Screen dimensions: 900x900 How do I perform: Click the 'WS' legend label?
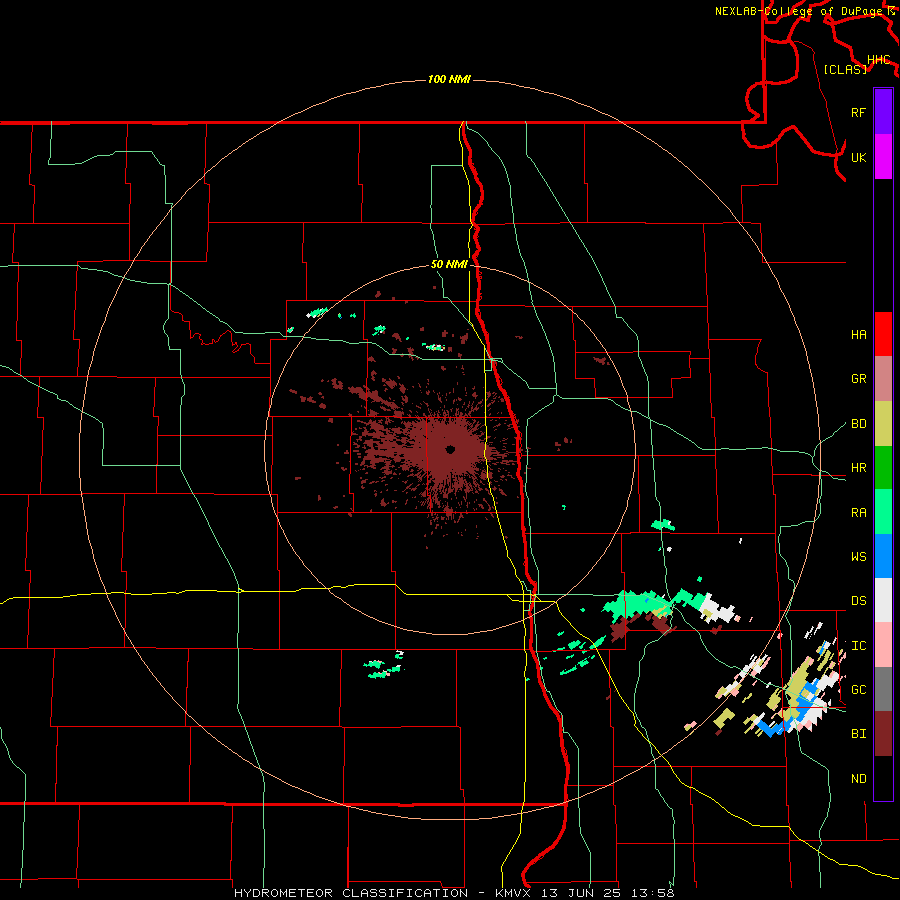(x=858, y=557)
